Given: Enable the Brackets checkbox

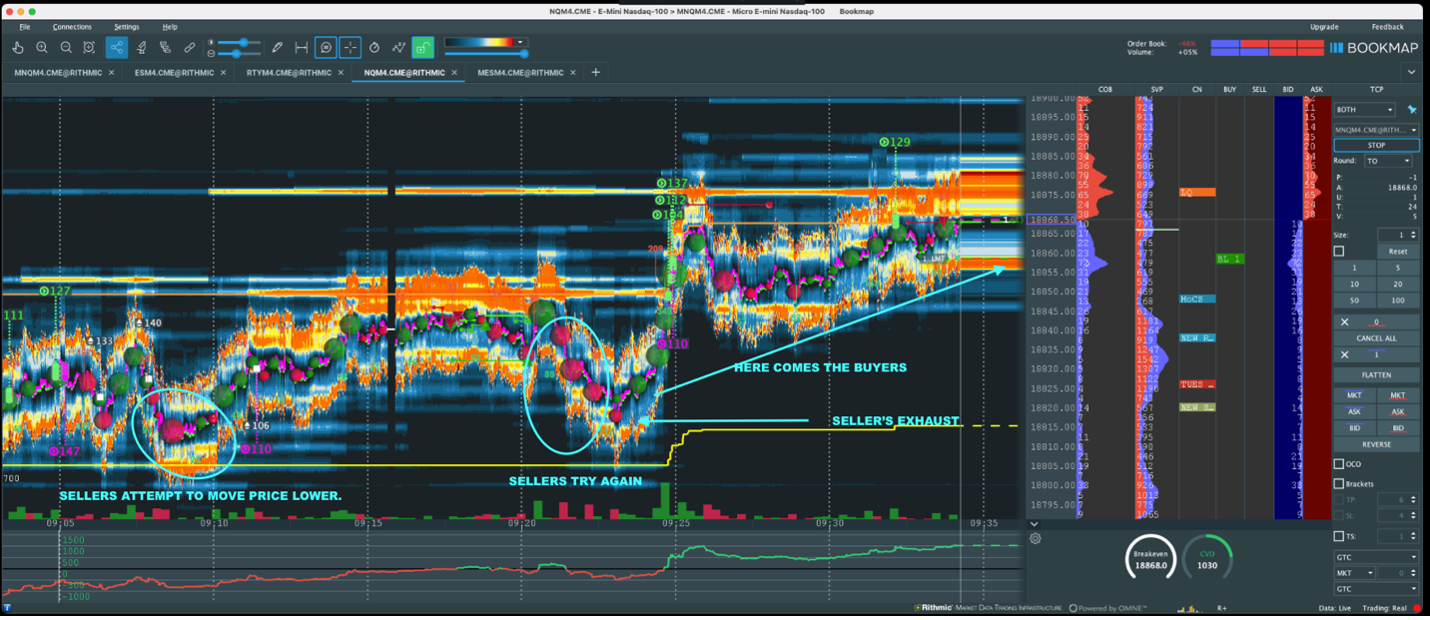Looking at the screenshot, I should coord(1339,484).
